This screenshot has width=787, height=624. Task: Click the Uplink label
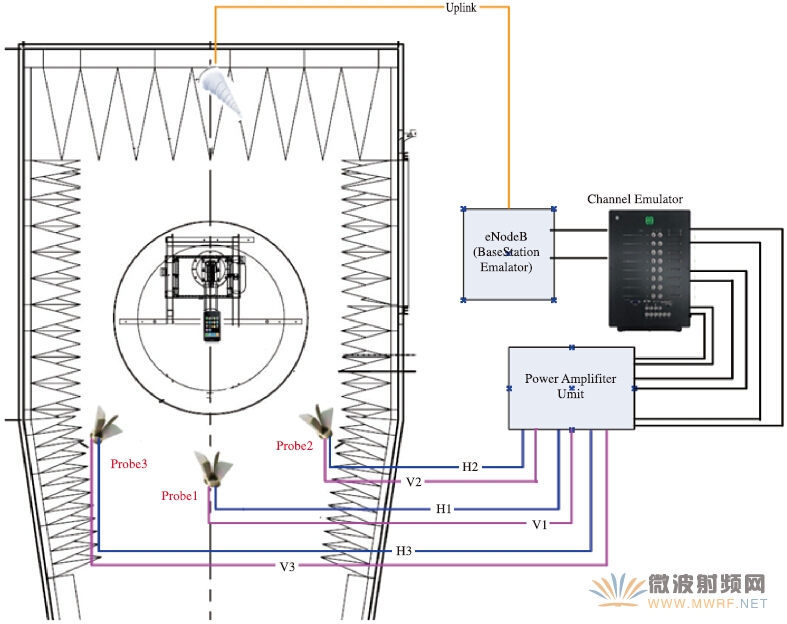click(x=461, y=8)
